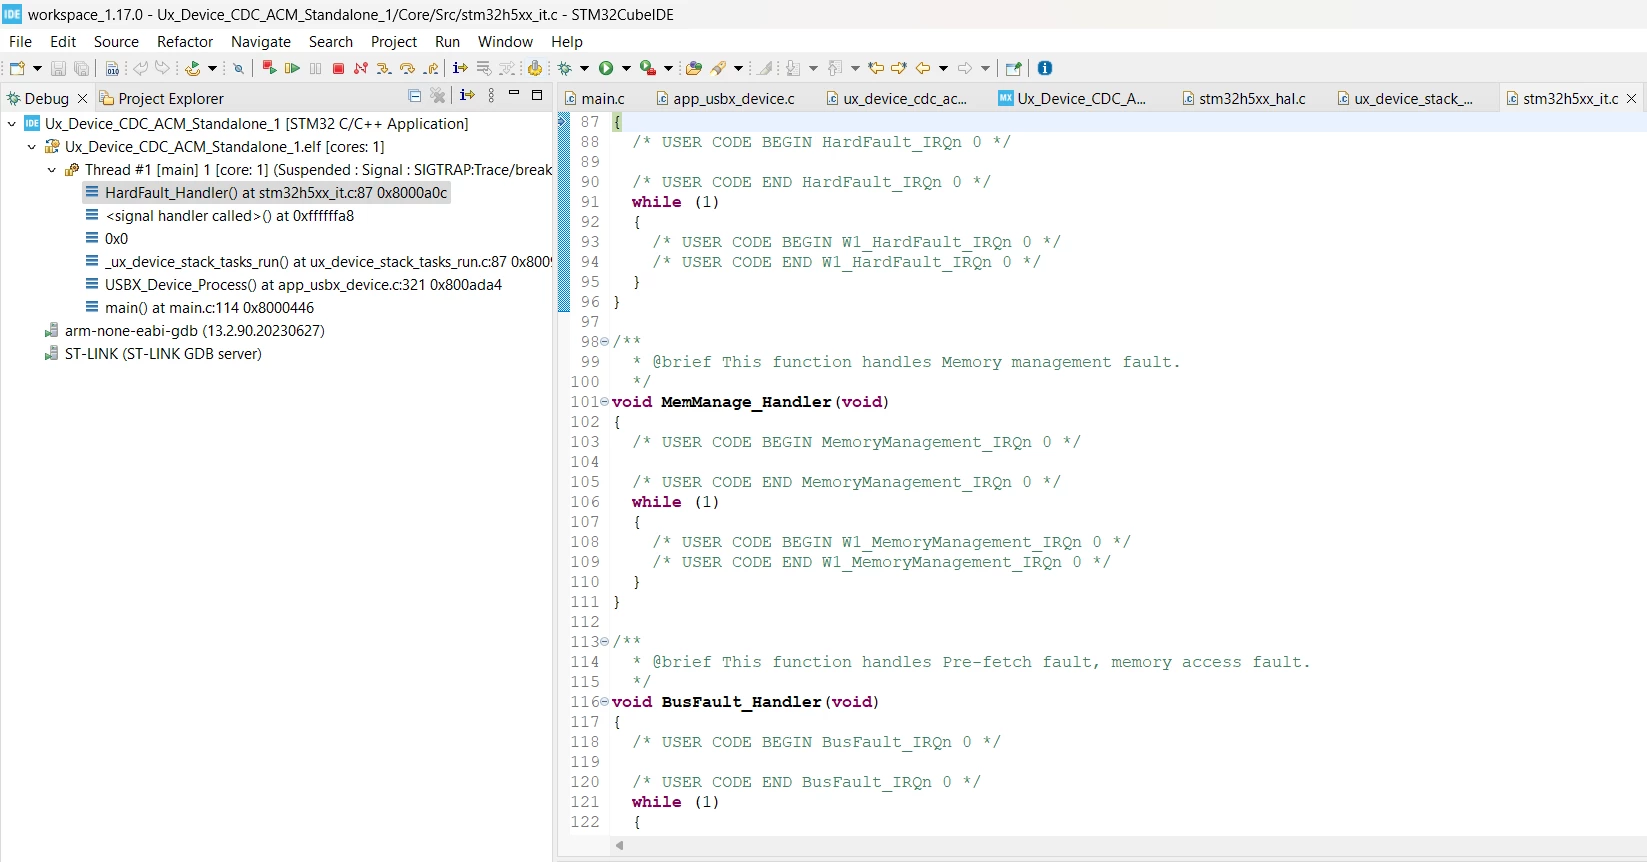The height and width of the screenshot is (862, 1647).
Task: Close the stm32h5xx_it.c tab
Action: (x=1632, y=98)
